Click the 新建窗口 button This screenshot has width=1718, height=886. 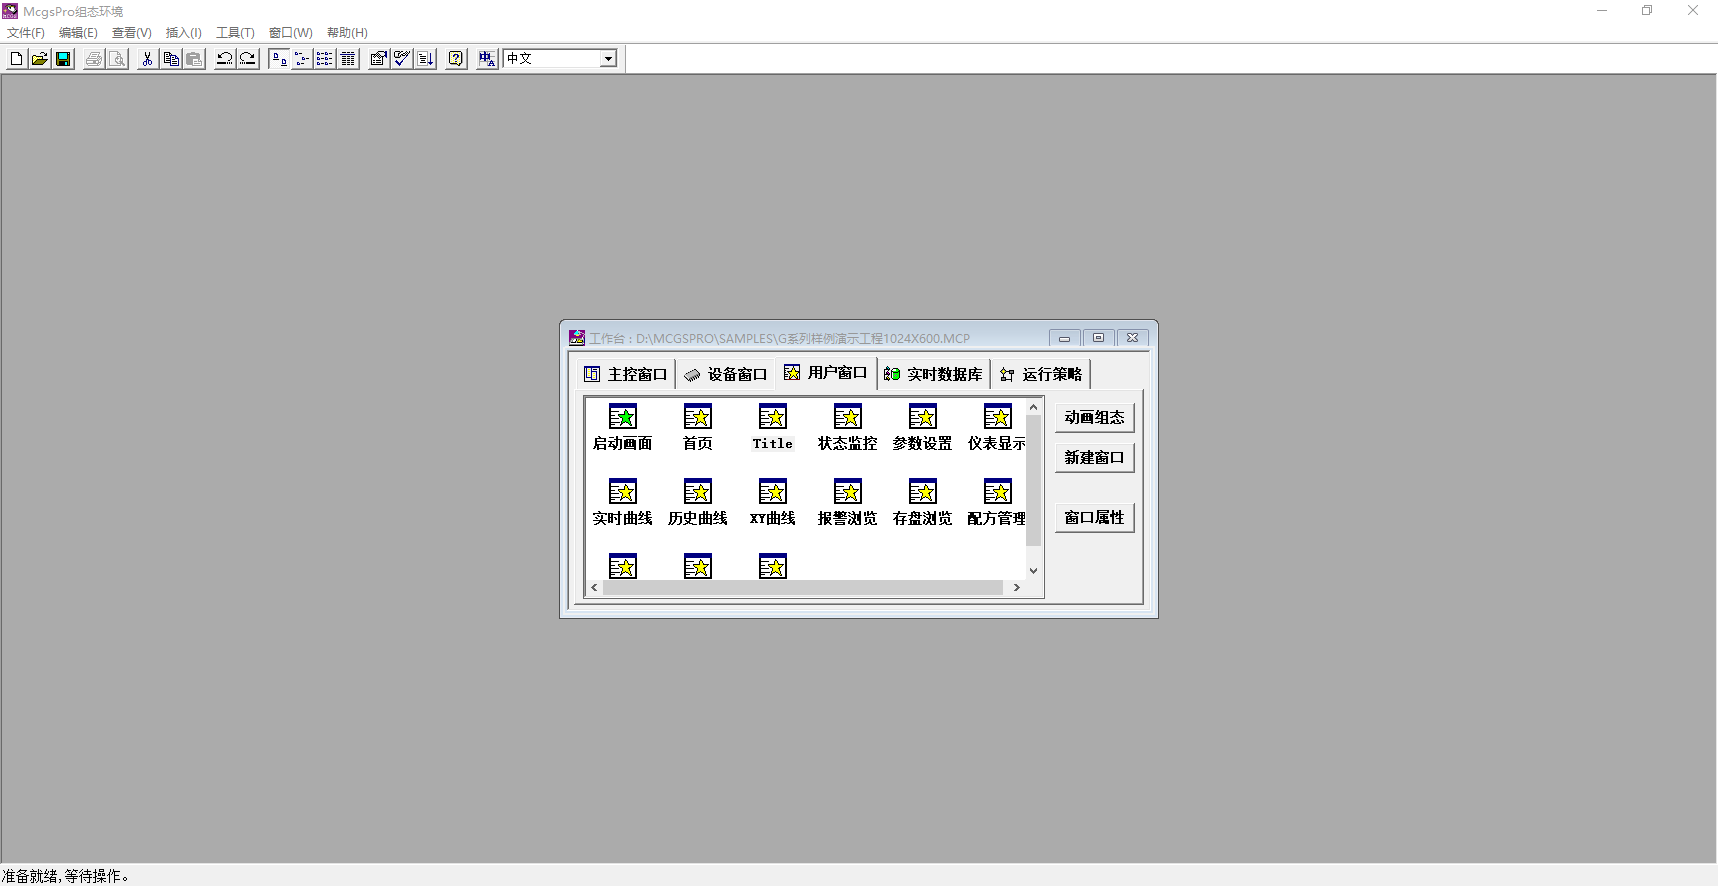1094,457
